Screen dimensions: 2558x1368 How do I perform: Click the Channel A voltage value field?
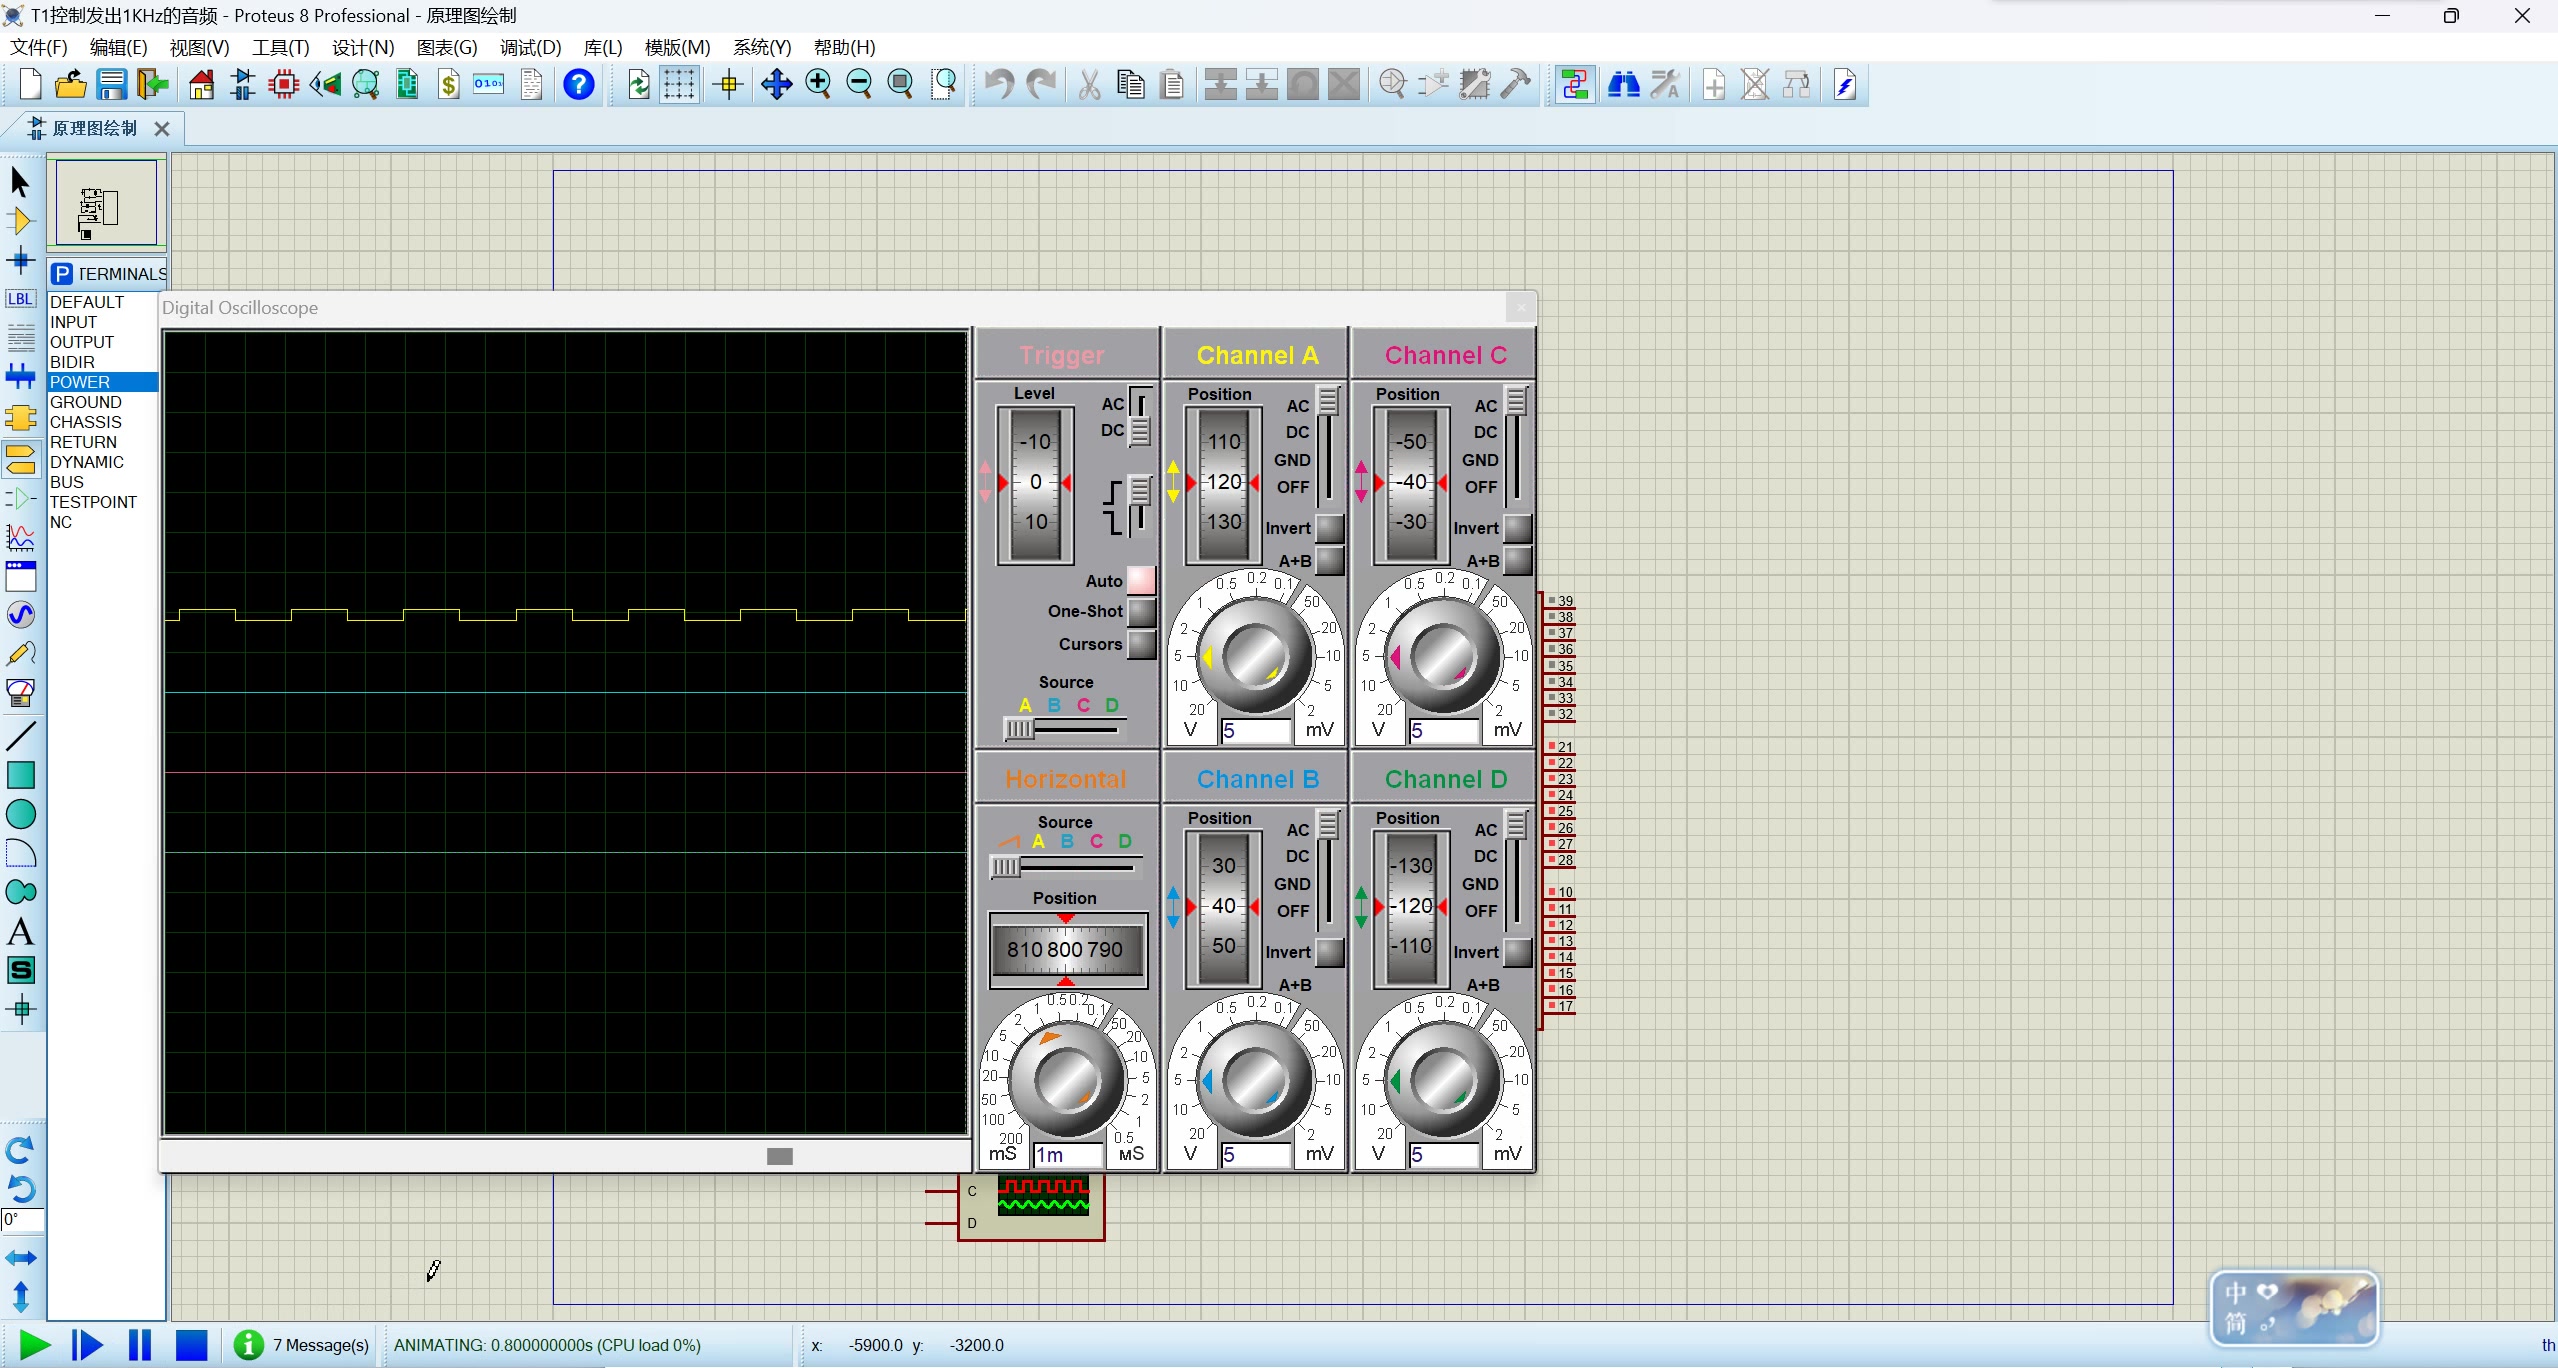point(1256,731)
